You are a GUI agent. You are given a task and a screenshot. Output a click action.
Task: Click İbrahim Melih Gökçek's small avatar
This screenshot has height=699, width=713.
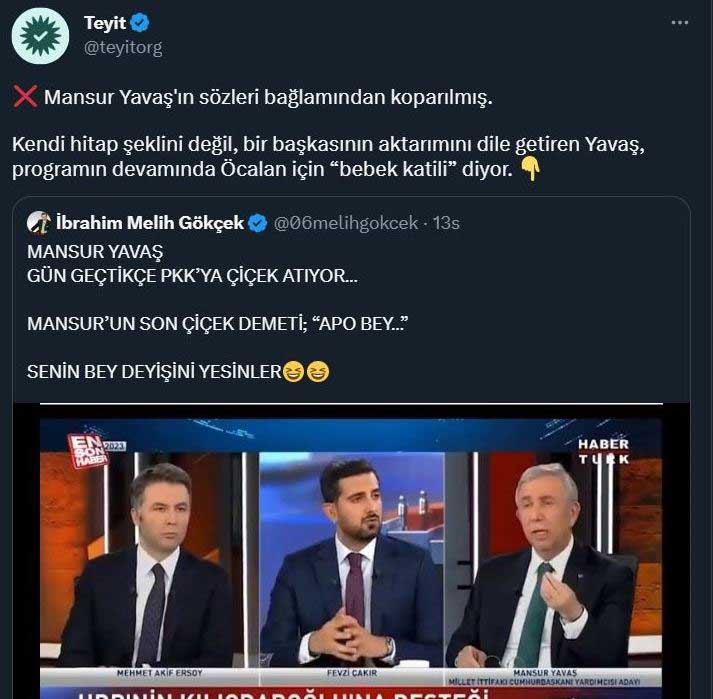tap(38, 223)
